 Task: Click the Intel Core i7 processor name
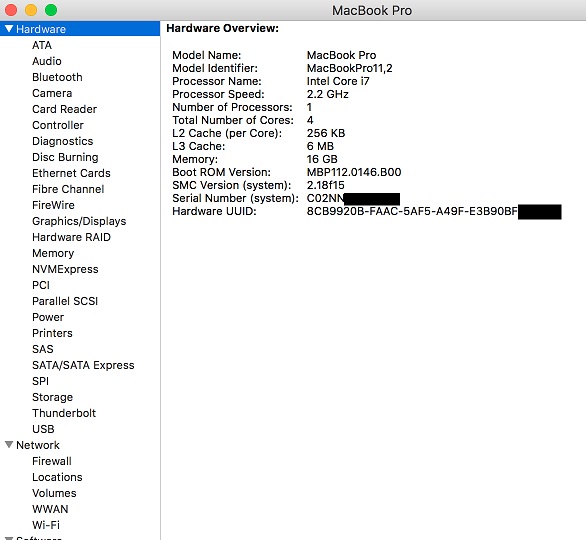coord(338,81)
